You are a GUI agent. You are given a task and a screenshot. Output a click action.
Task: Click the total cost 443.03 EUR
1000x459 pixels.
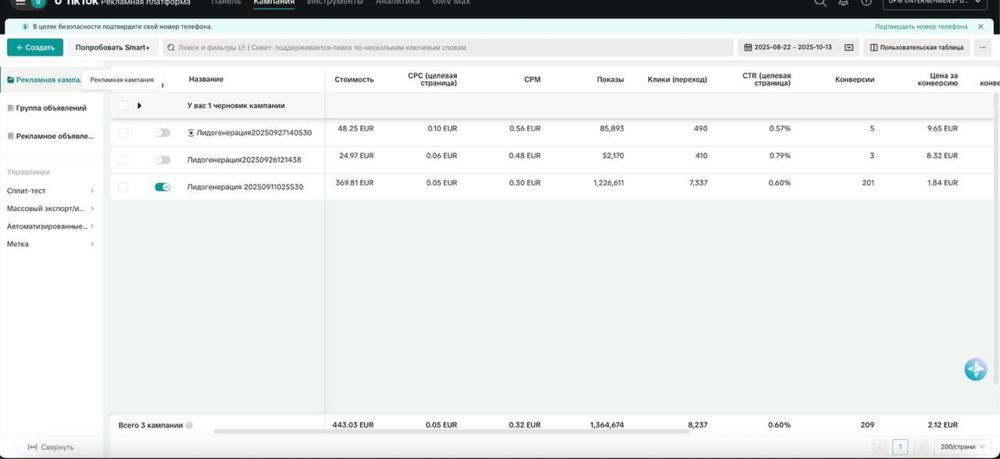pyautogui.click(x=353, y=425)
